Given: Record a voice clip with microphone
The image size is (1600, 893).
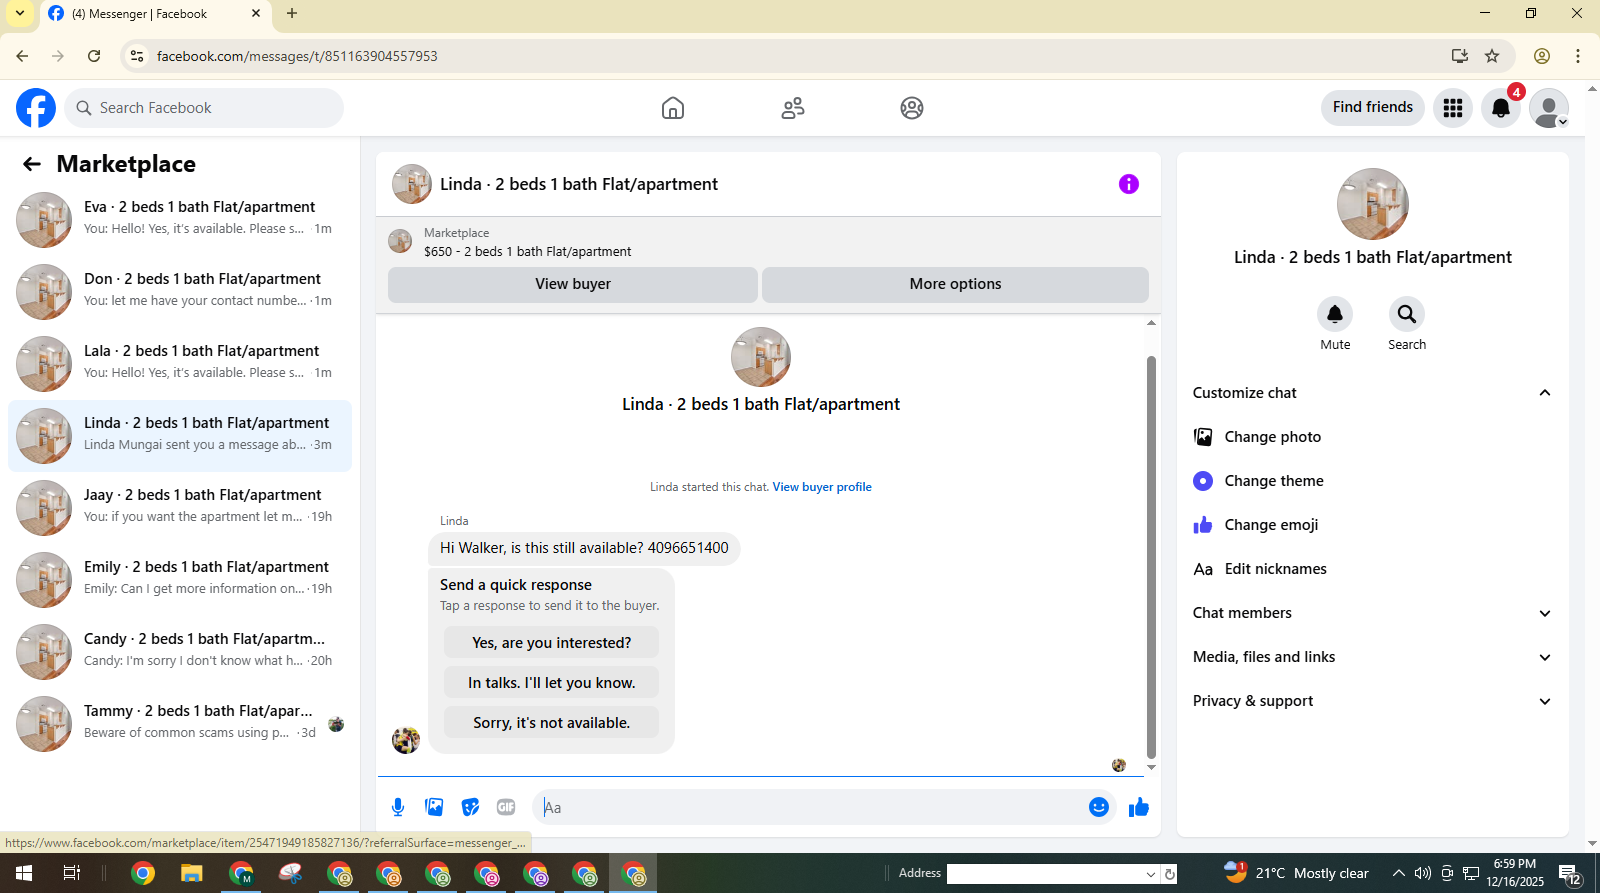Looking at the screenshot, I should [x=398, y=807].
